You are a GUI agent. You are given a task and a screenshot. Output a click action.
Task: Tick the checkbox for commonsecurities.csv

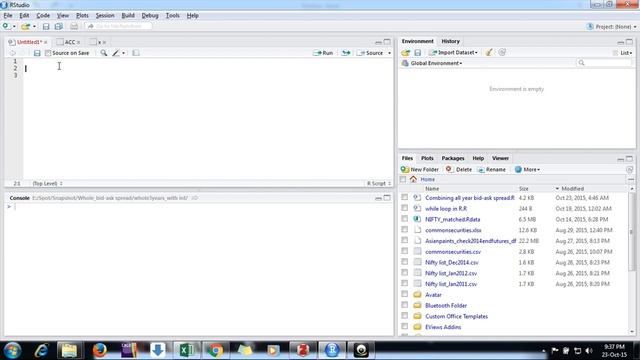click(x=404, y=251)
